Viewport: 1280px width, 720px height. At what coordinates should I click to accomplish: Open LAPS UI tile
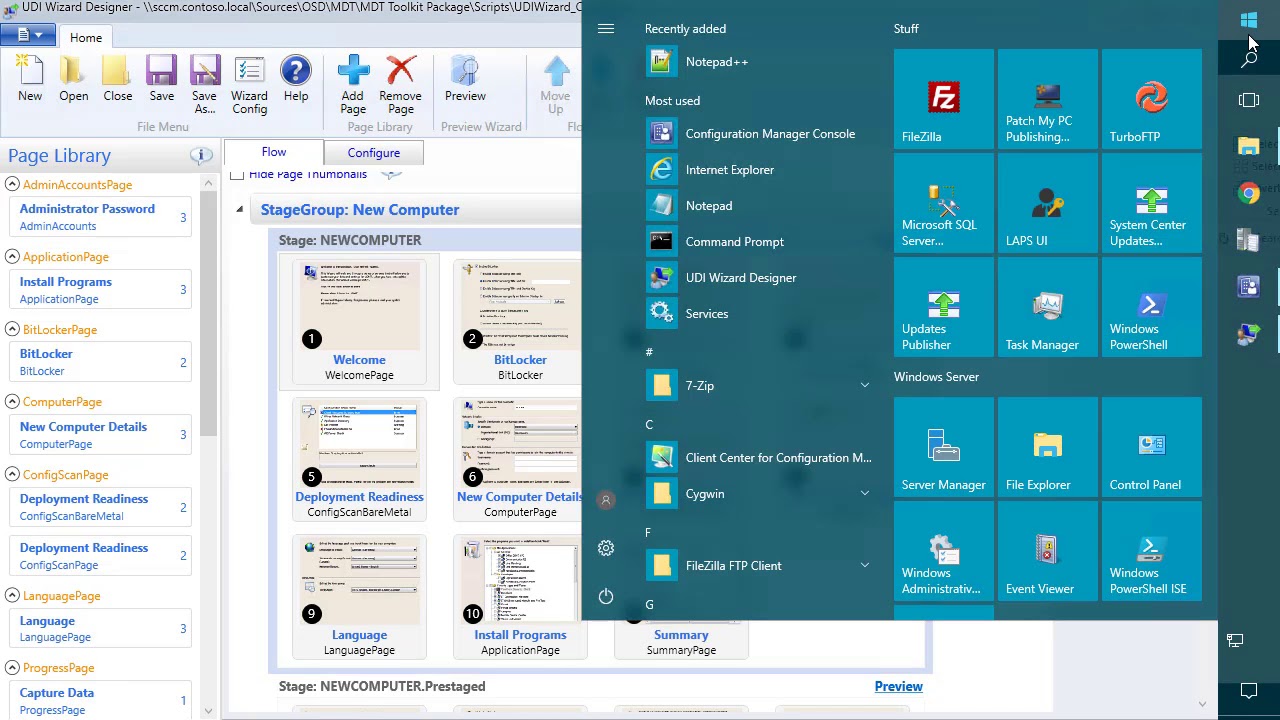click(1048, 204)
